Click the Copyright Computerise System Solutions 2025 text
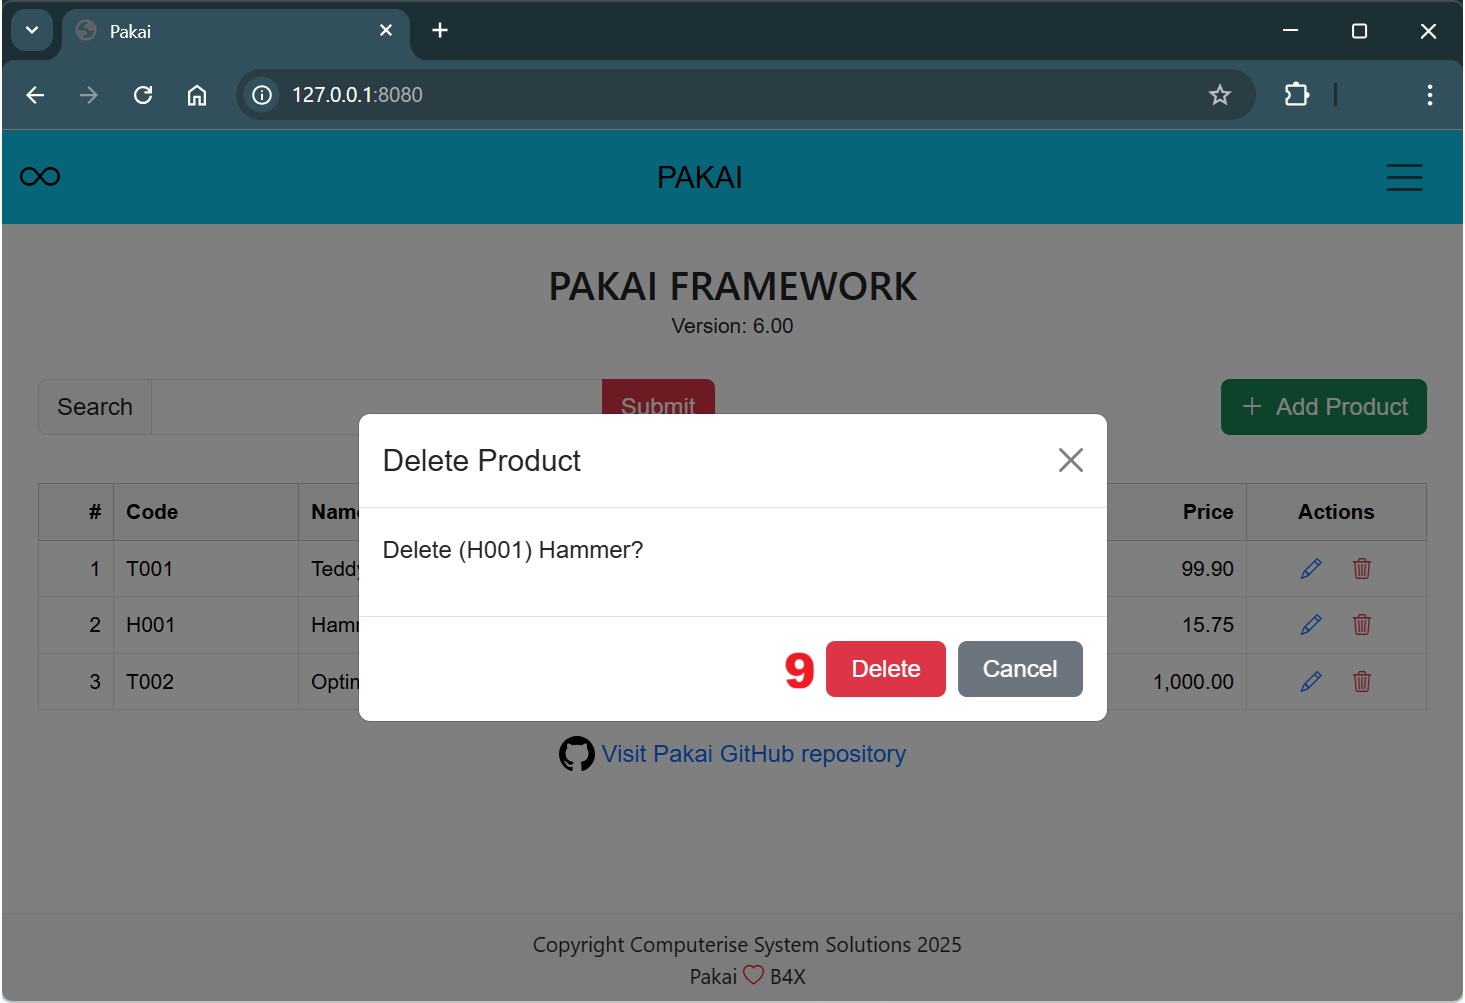 pos(747,945)
